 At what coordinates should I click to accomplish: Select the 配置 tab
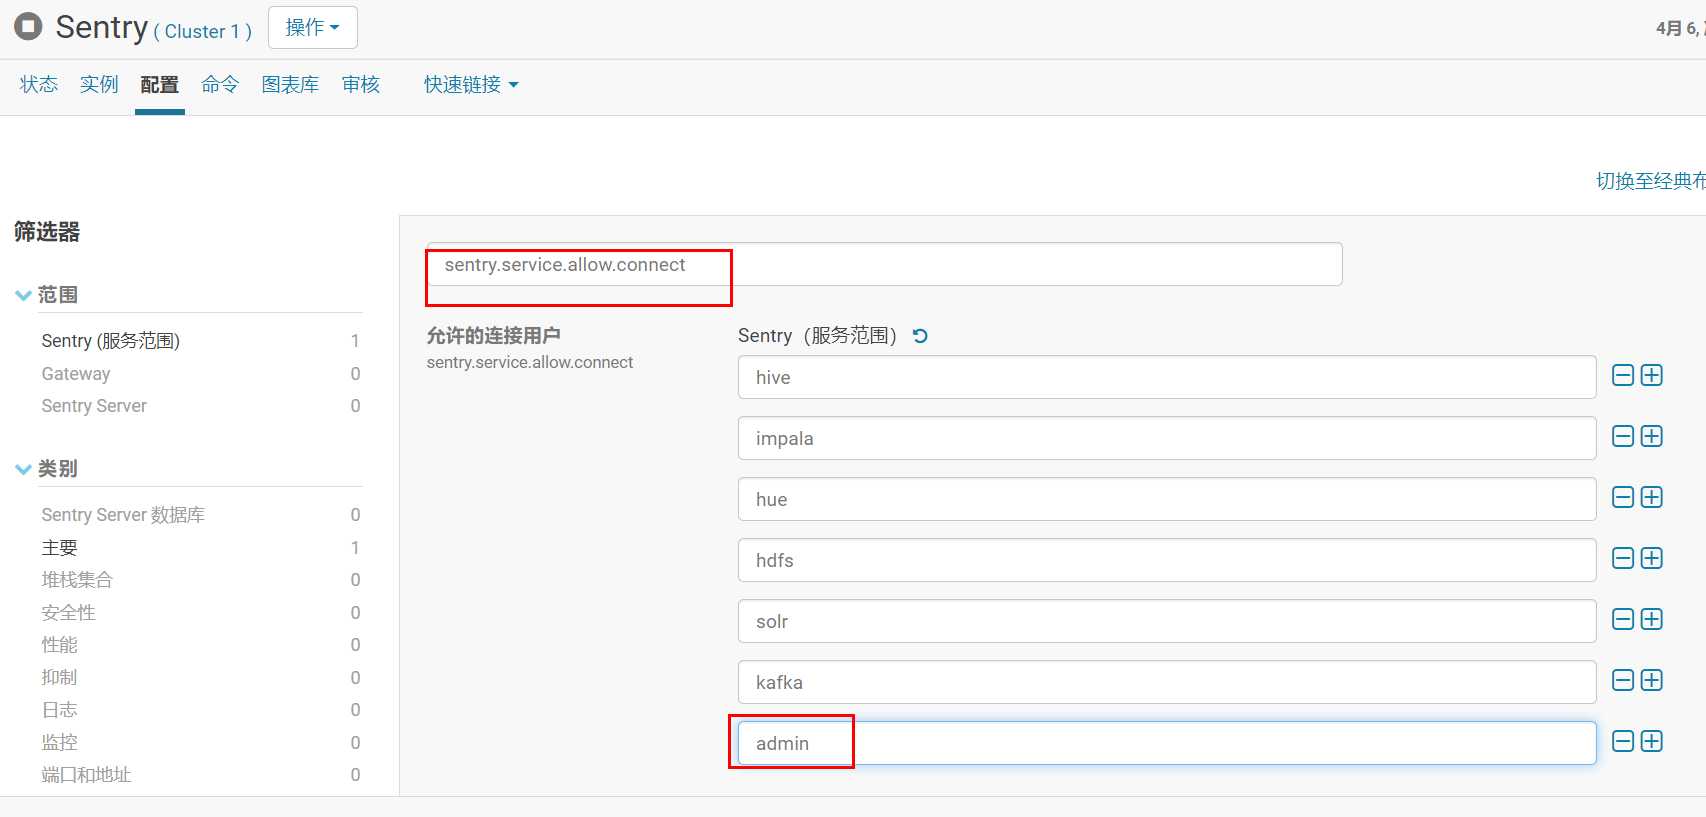coord(159,85)
